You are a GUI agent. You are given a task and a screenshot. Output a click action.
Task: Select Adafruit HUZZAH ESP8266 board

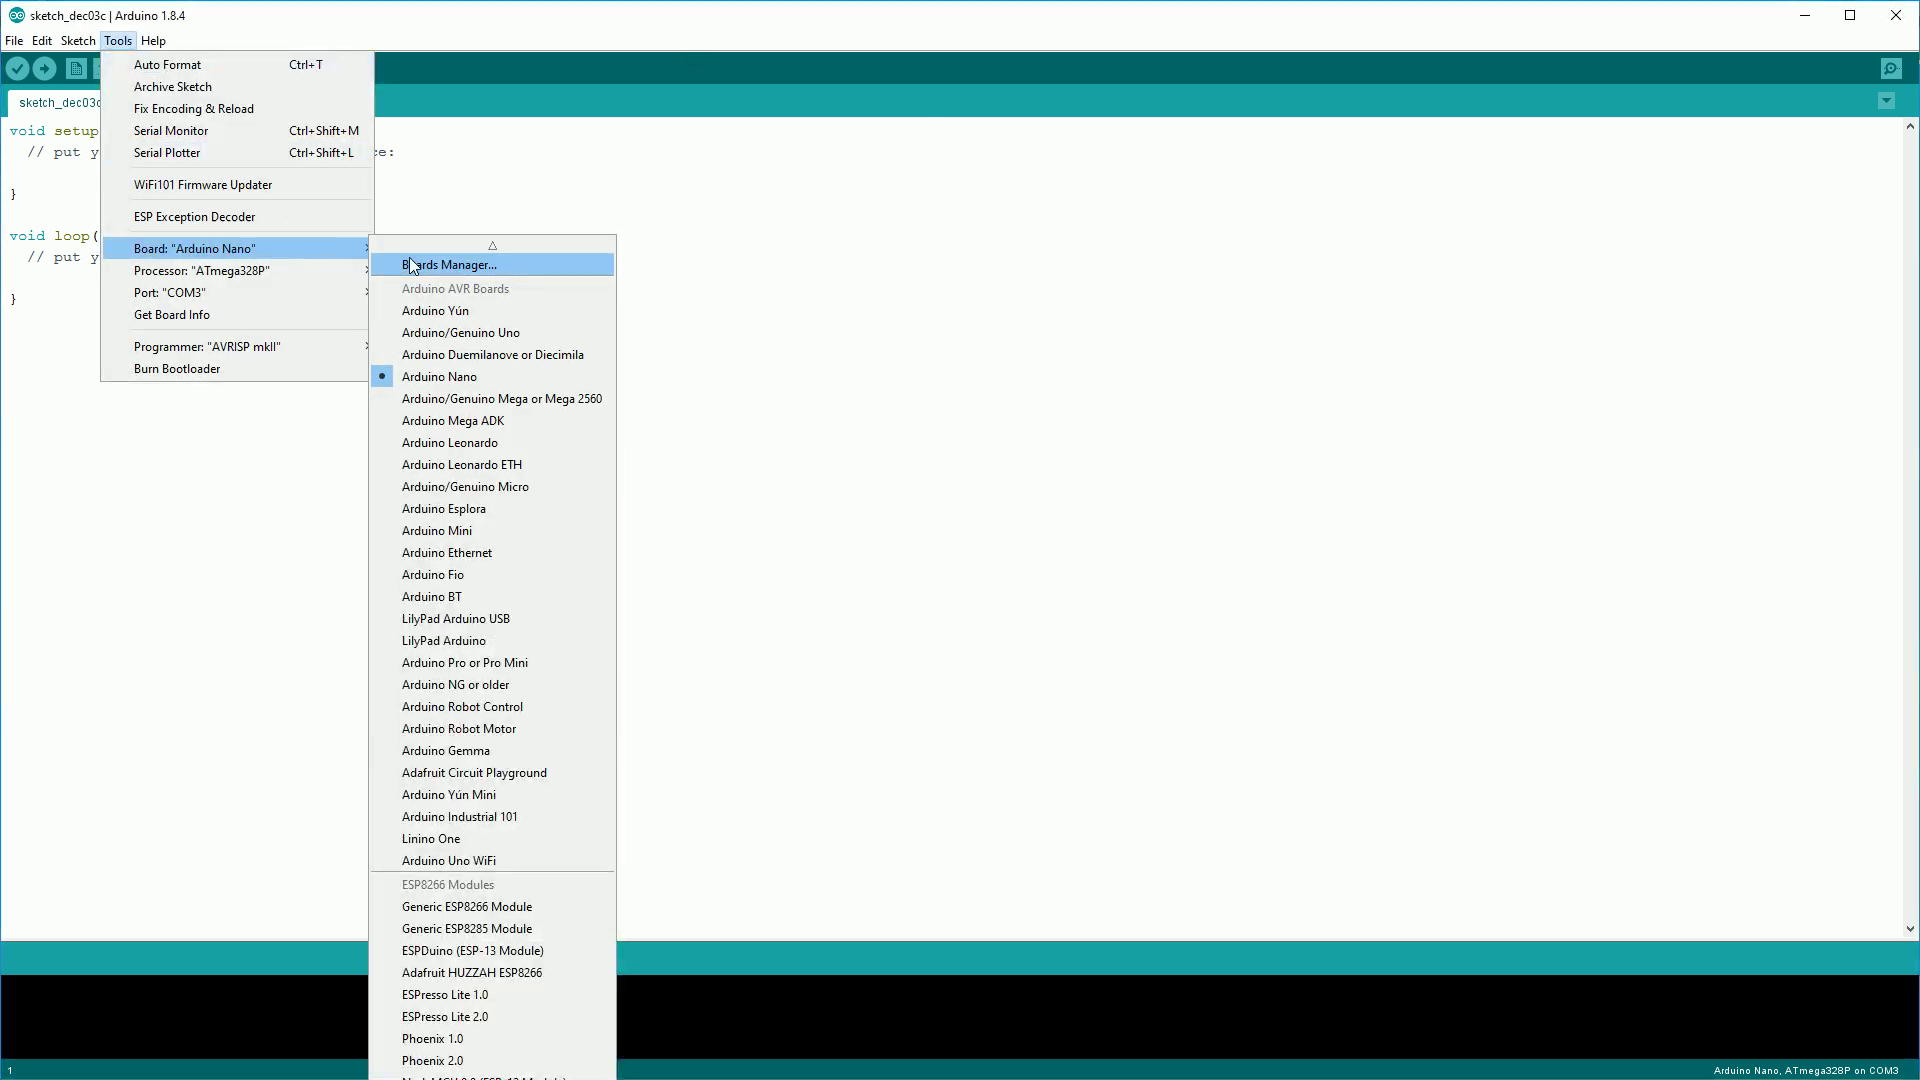point(471,972)
